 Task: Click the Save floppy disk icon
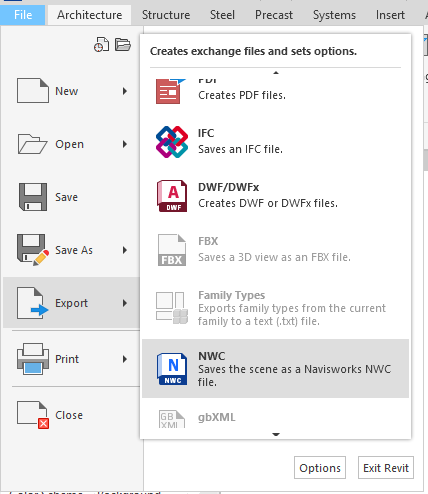tap(33, 197)
